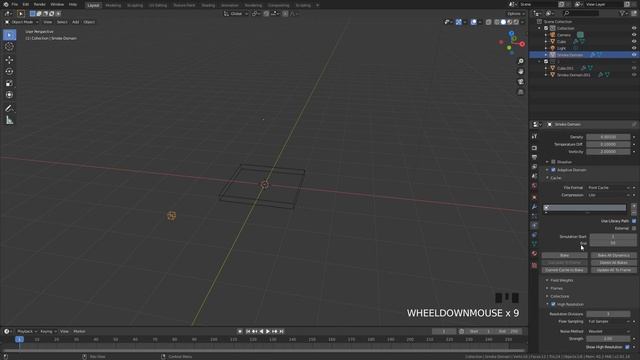640x360 pixels.
Task: Open the Object Constraints properties tab
Action: (x=534, y=235)
